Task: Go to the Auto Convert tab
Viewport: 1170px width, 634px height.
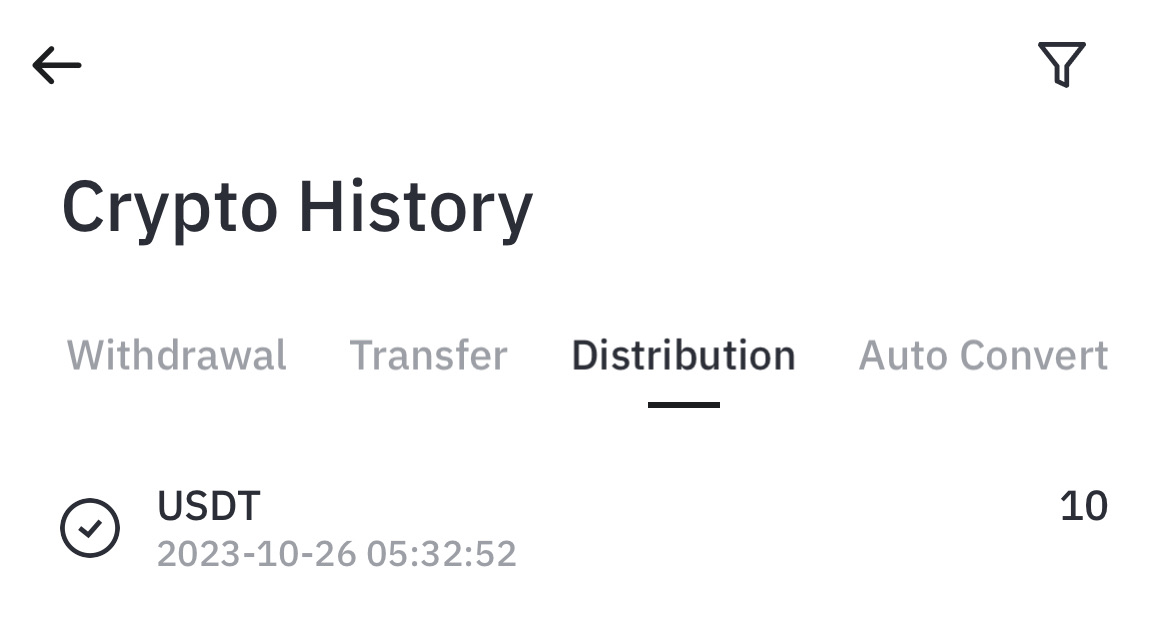Action: click(x=983, y=356)
